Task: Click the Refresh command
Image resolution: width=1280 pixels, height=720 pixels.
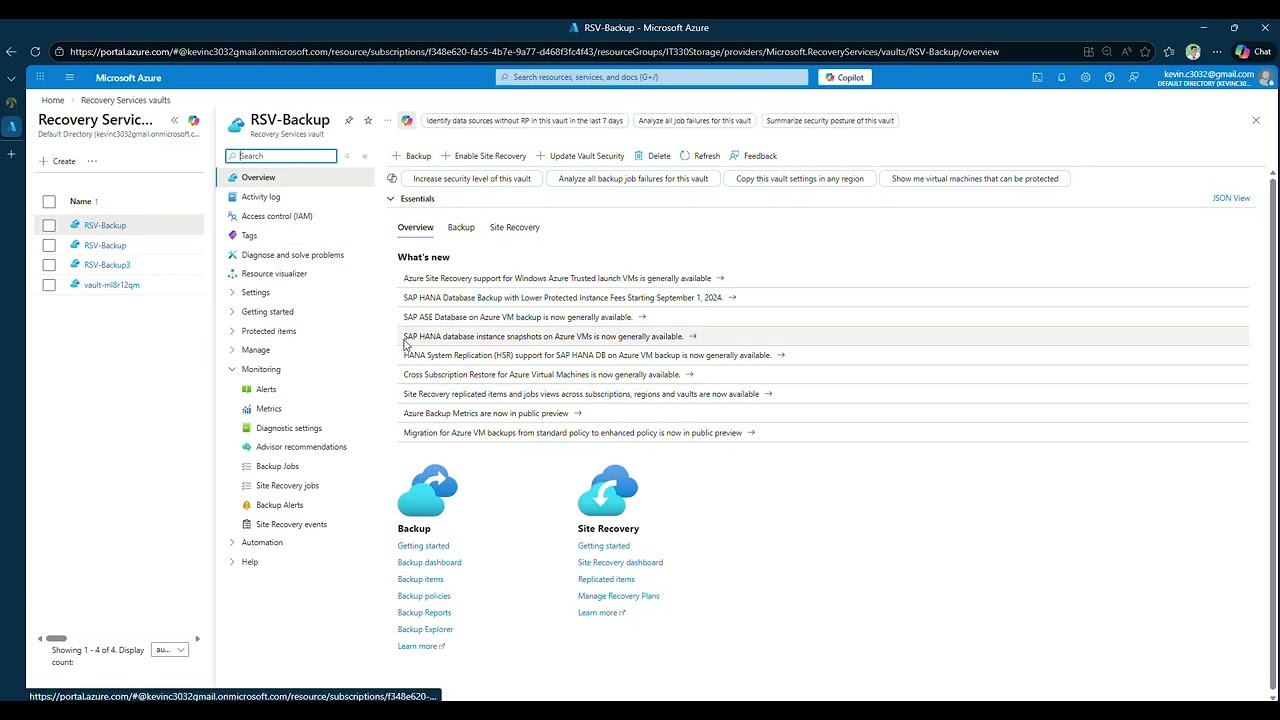Action: pyautogui.click(x=700, y=156)
